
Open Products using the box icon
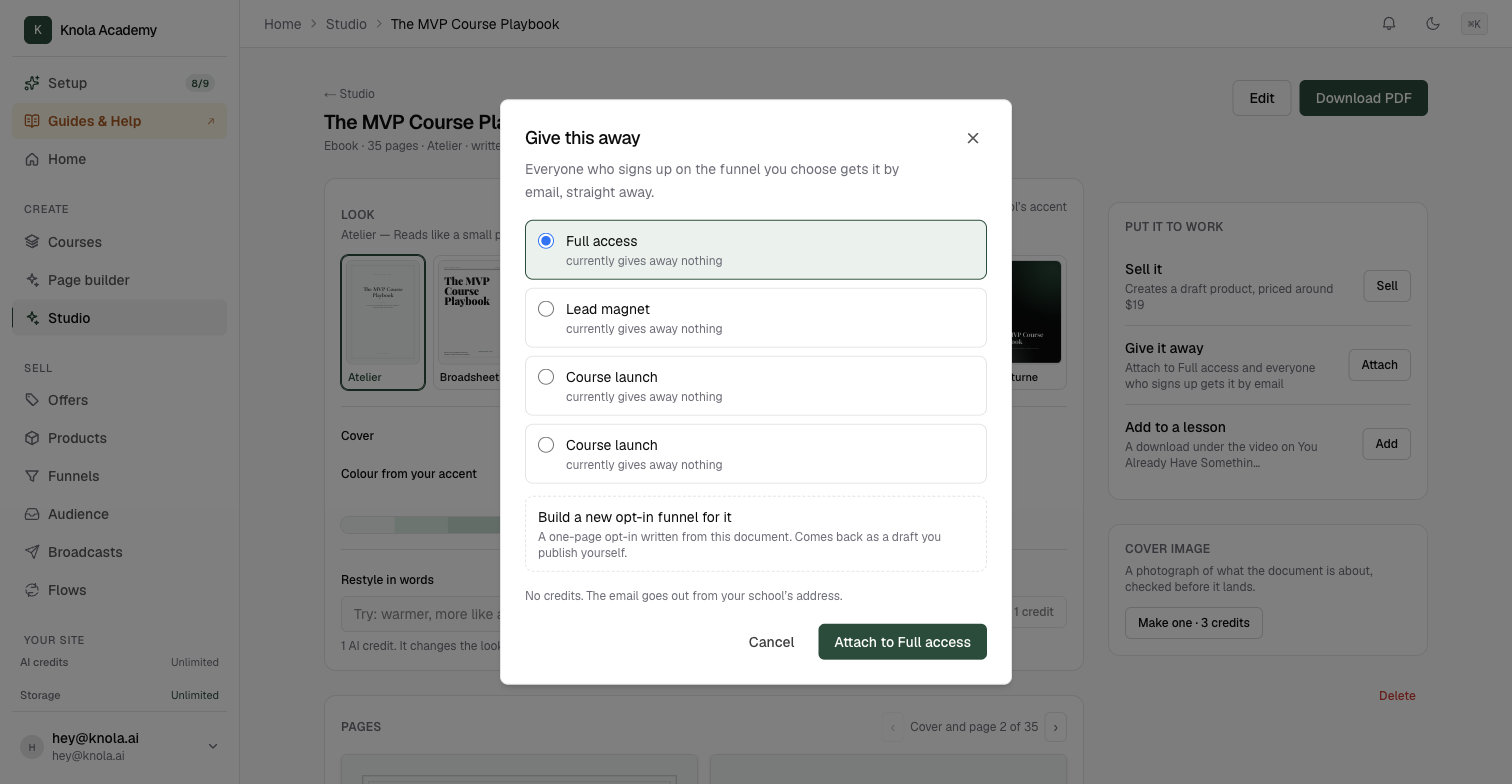(32, 438)
